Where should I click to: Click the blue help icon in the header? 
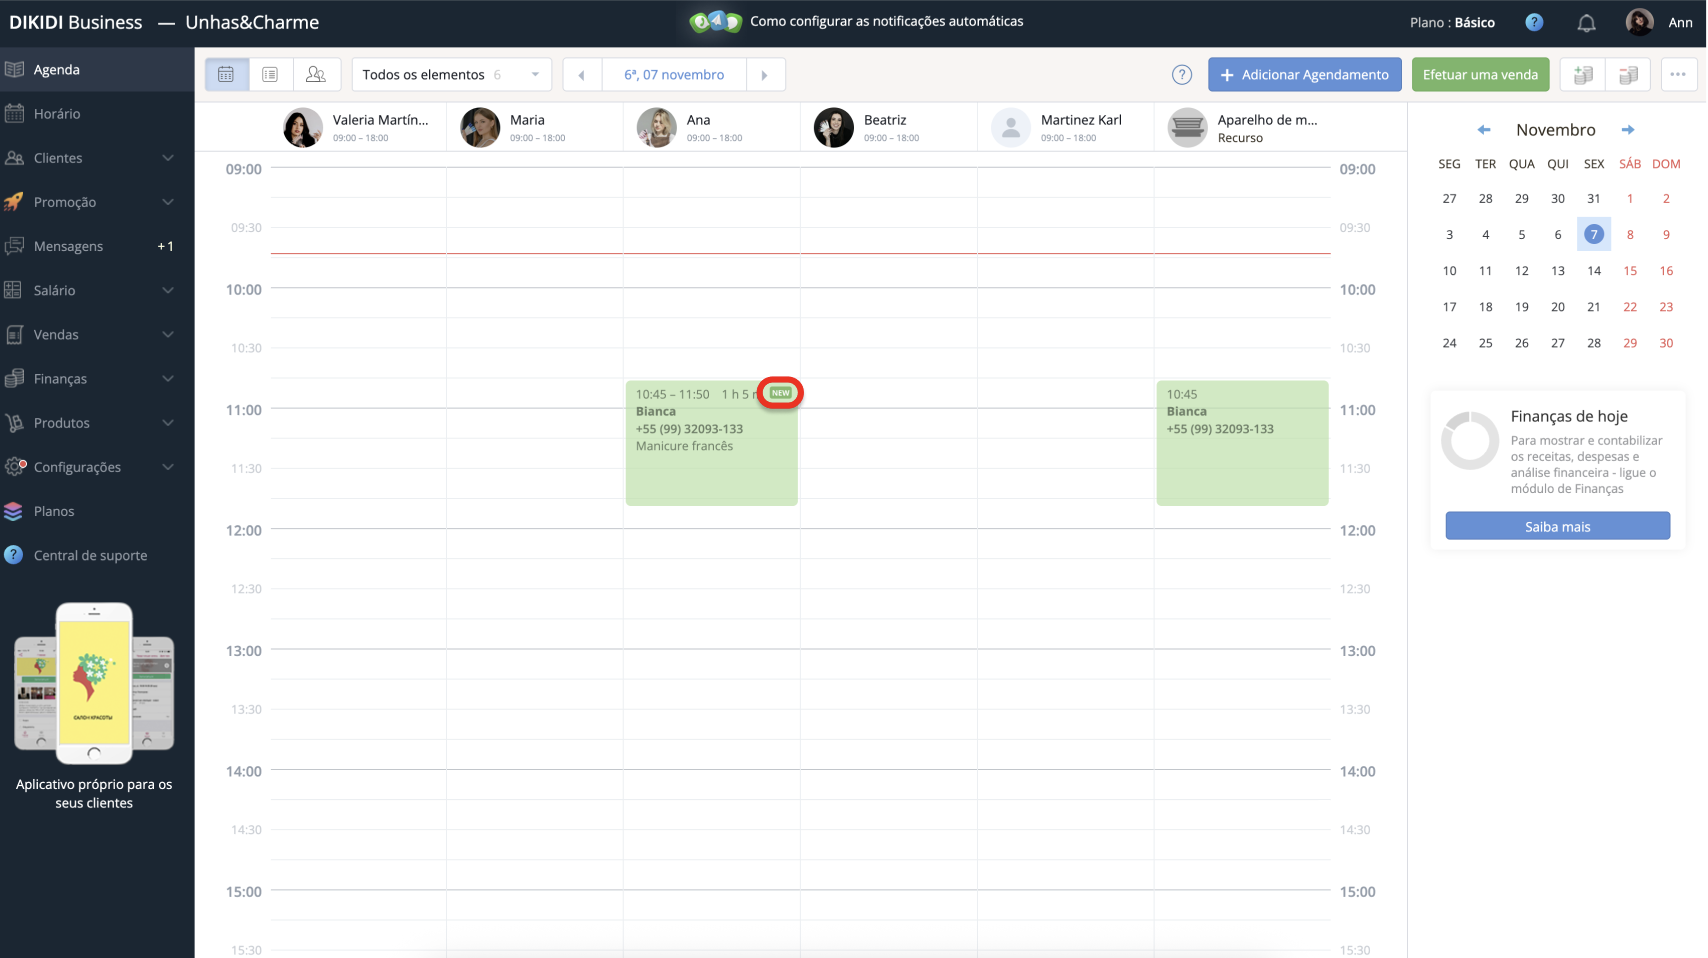pos(1534,22)
